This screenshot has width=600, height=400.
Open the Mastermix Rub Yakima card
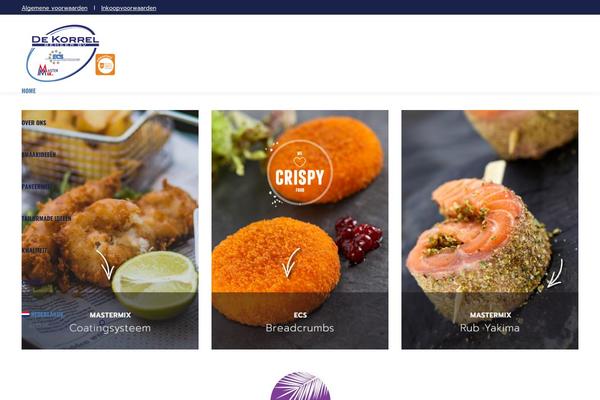pos(490,230)
